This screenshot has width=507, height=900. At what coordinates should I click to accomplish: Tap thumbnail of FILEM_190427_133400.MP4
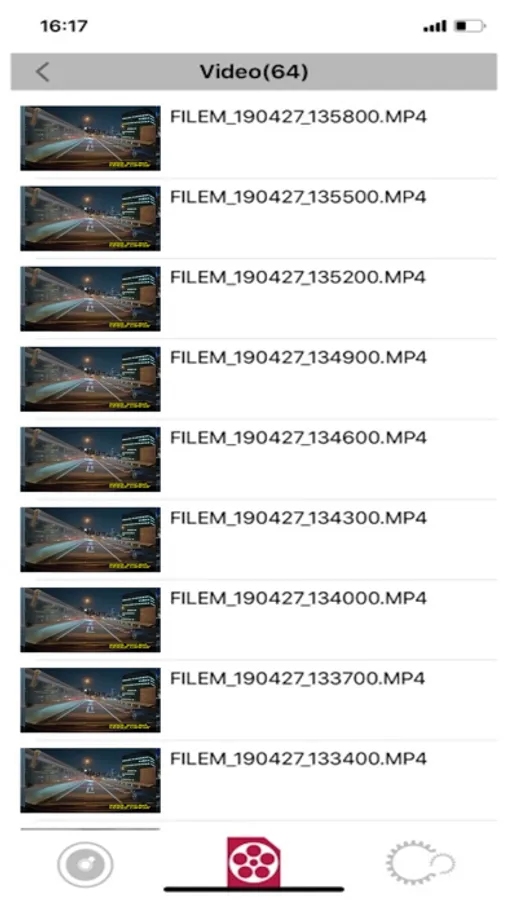pos(90,781)
